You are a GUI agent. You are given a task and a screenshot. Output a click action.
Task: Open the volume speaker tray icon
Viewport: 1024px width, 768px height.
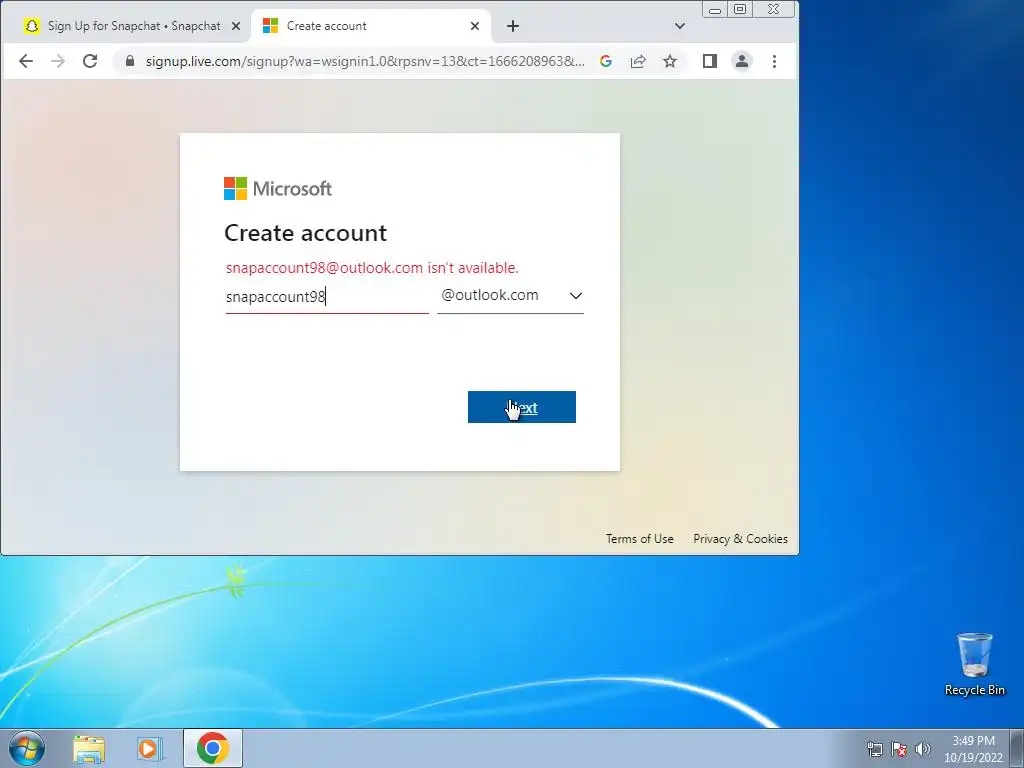pos(923,749)
